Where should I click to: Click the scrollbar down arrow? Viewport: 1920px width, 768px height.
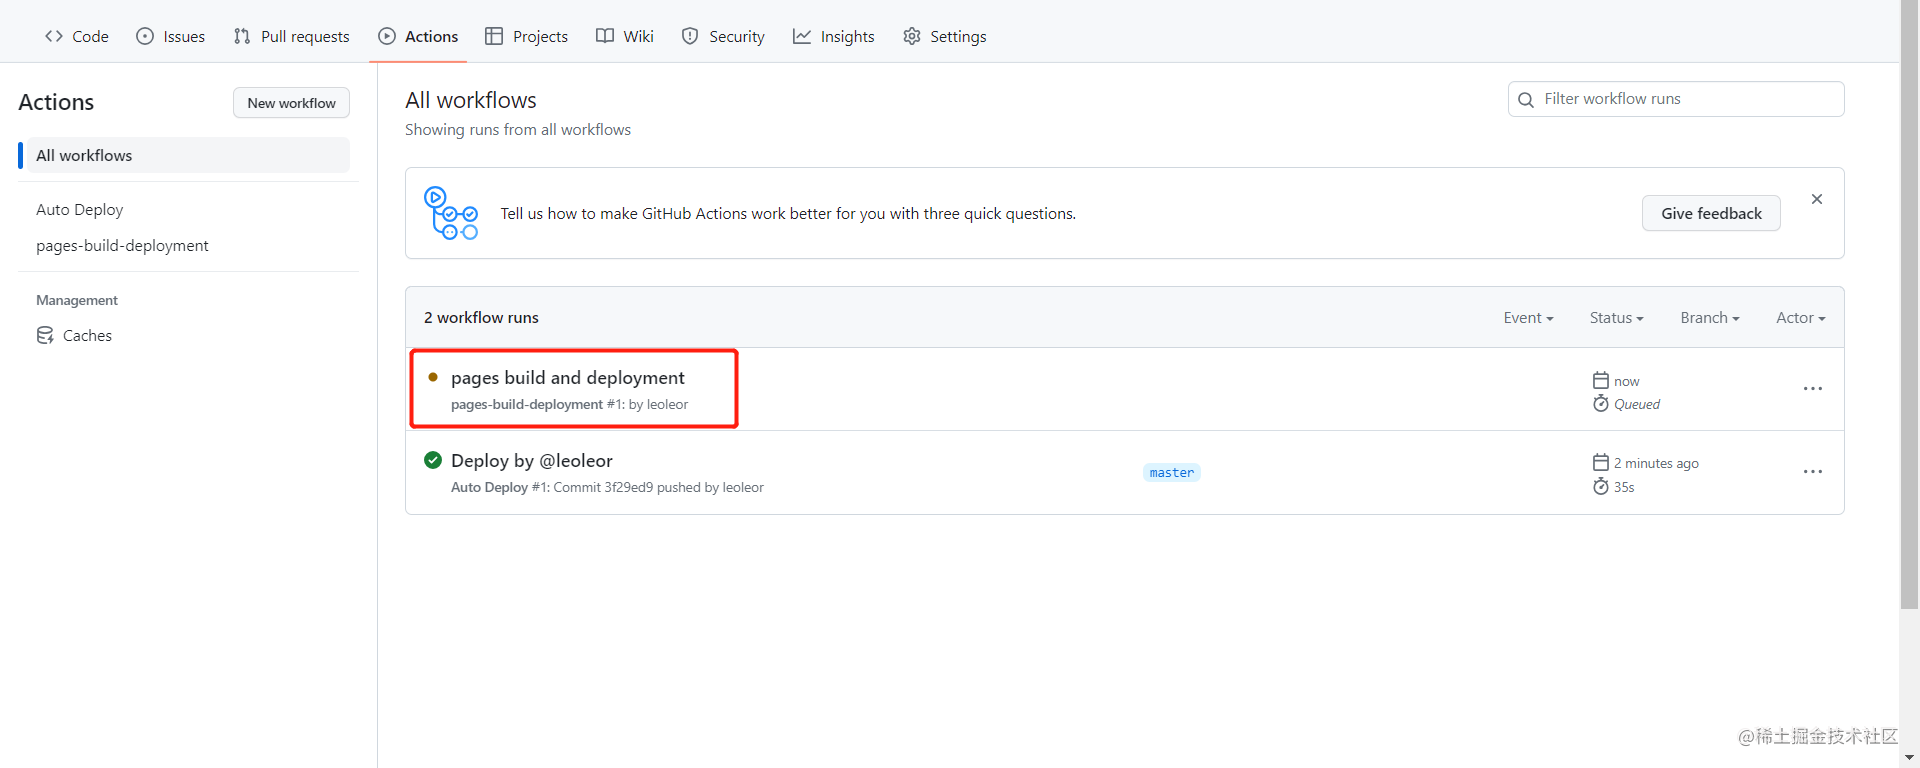(x=1910, y=758)
